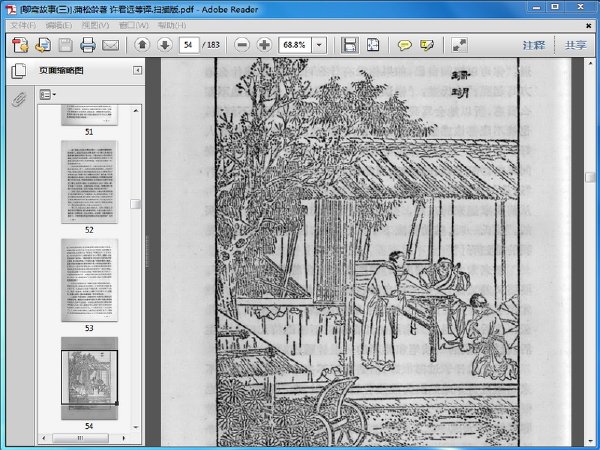The height and width of the screenshot is (450, 600).
Task: Select page 53 thumbnail
Action: point(89,280)
